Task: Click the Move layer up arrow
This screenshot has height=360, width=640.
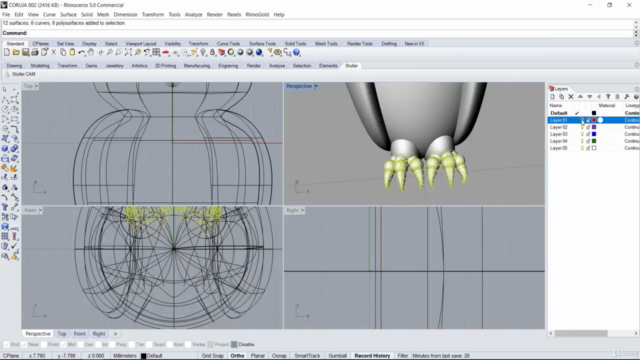Action: coord(580,97)
